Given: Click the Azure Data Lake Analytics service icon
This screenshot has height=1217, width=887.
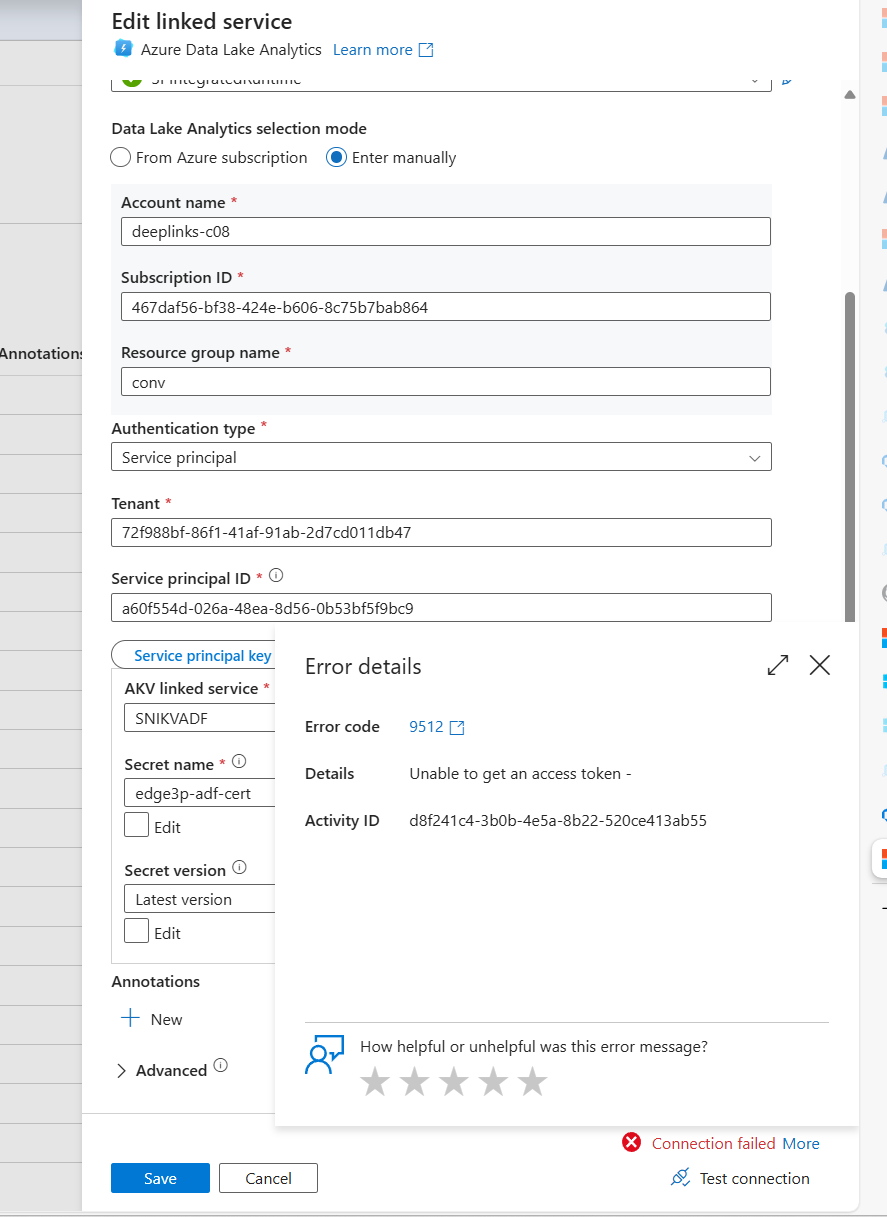Looking at the screenshot, I should [x=123, y=49].
